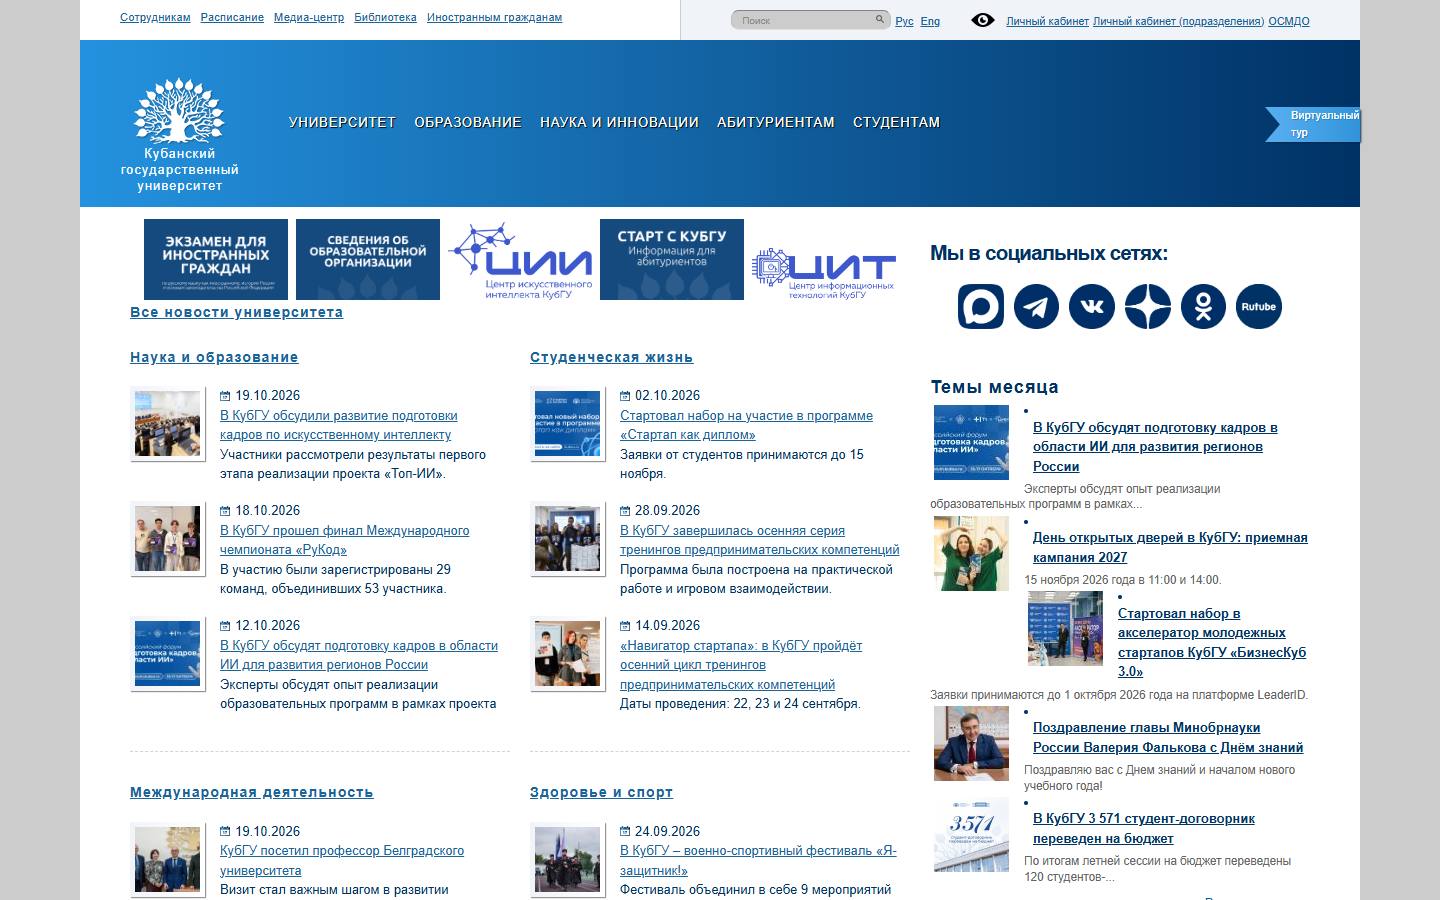This screenshot has height=900, width=1440.
Task: Open the Старт с КубГУ banner
Action: tap(672, 259)
